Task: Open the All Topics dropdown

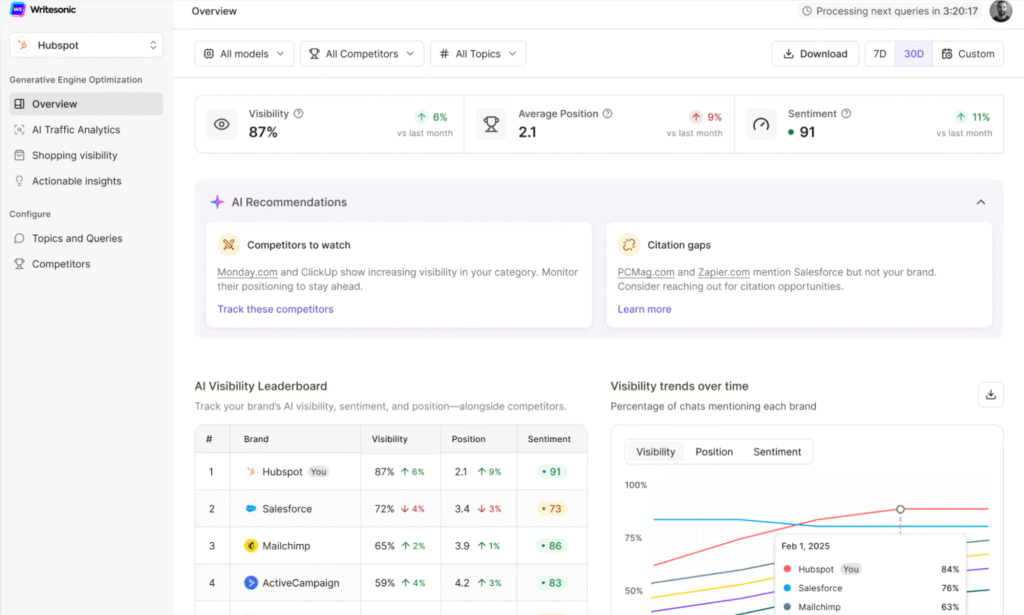Action: [x=478, y=54]
